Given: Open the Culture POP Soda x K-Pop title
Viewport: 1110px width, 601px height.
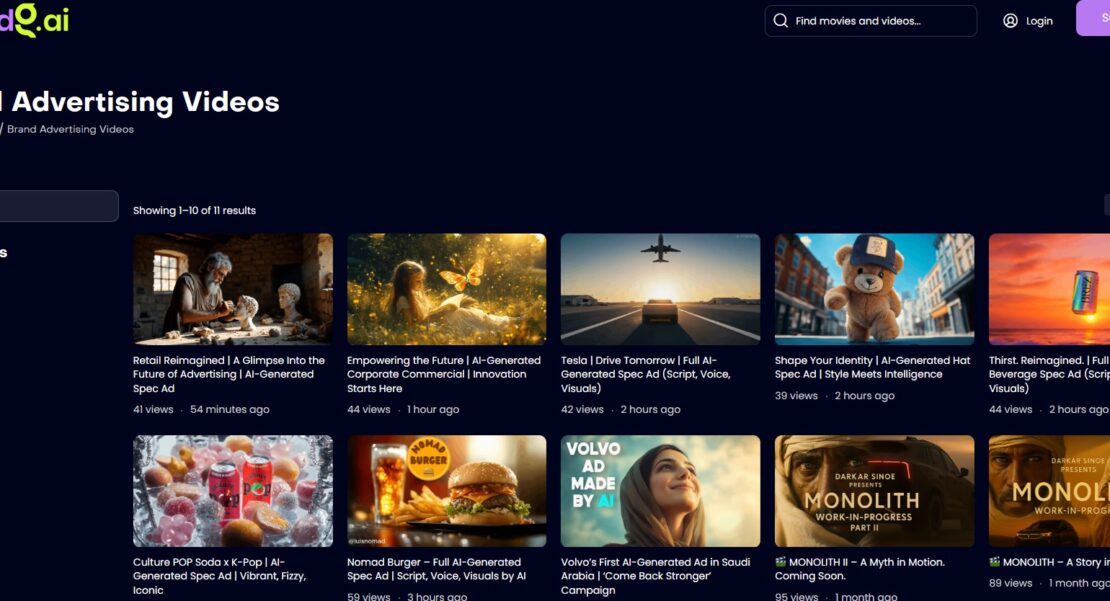Looking at the screenshot, I should coord(219,576).
